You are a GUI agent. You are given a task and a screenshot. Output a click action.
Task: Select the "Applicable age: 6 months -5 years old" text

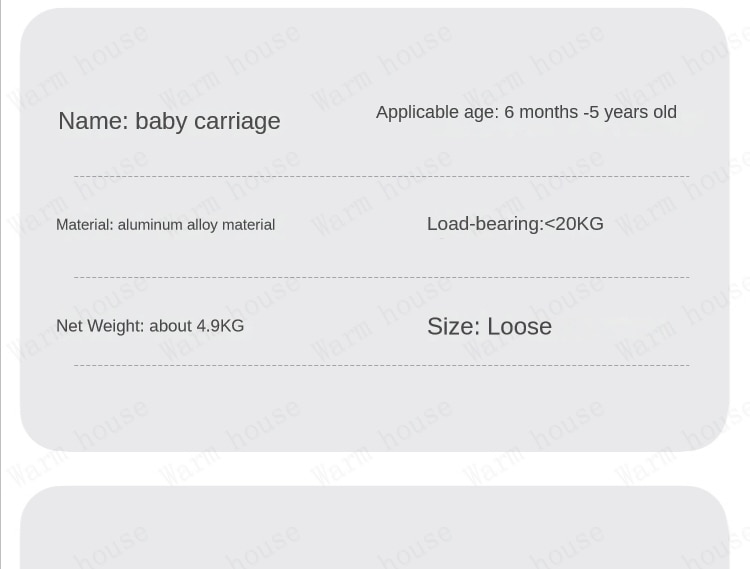(x=526, y=112)
